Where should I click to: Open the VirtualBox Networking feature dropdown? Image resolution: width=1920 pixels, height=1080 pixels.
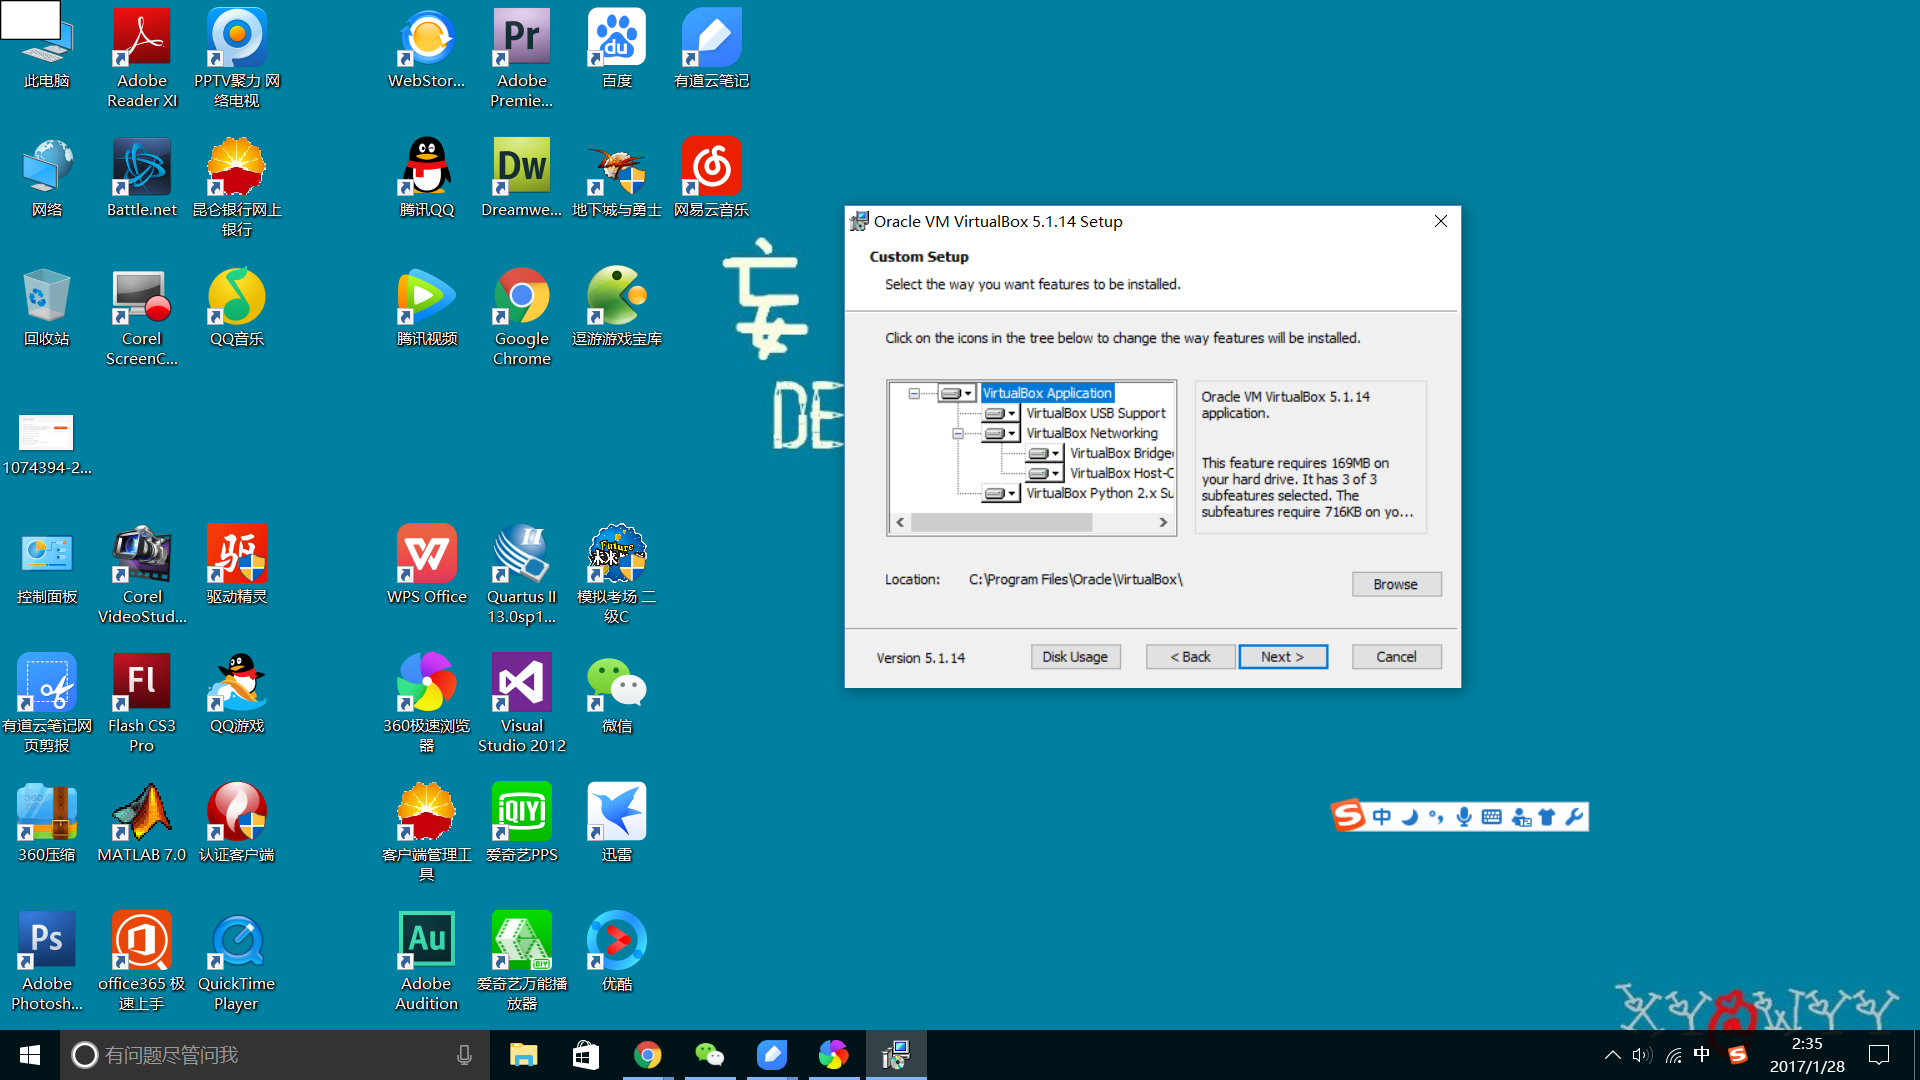tap(1001, 433)
